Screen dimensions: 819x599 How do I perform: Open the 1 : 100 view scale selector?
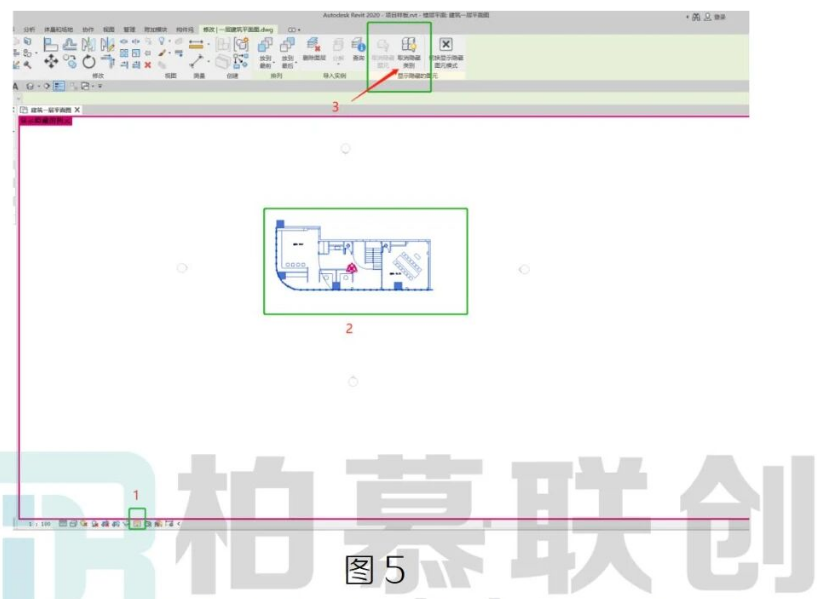pyautogui.click(x=40, y=524)
